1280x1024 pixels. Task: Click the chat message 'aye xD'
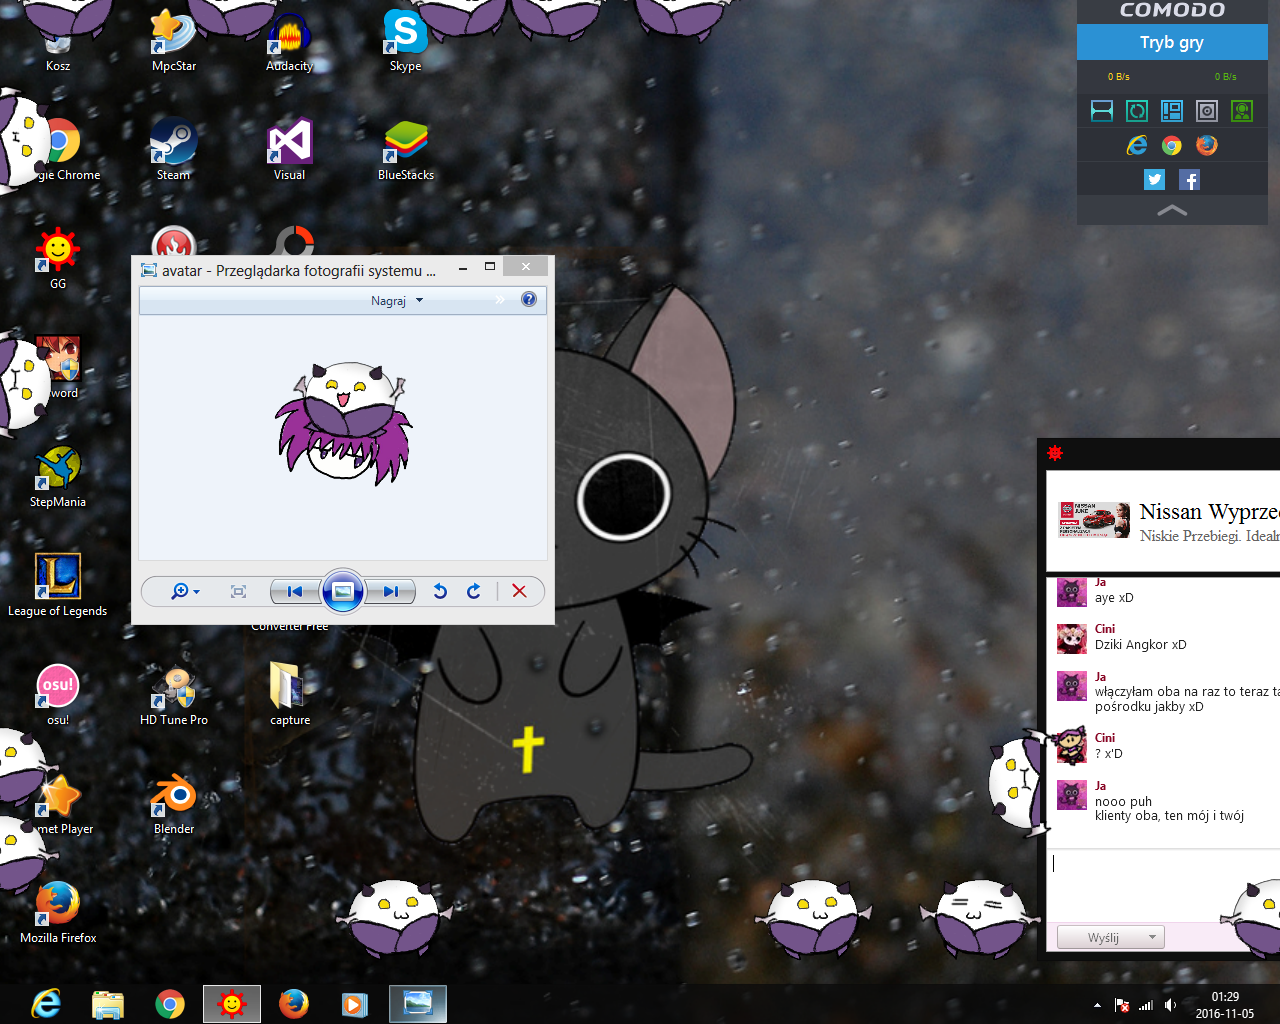click(x=1114, y=598)
